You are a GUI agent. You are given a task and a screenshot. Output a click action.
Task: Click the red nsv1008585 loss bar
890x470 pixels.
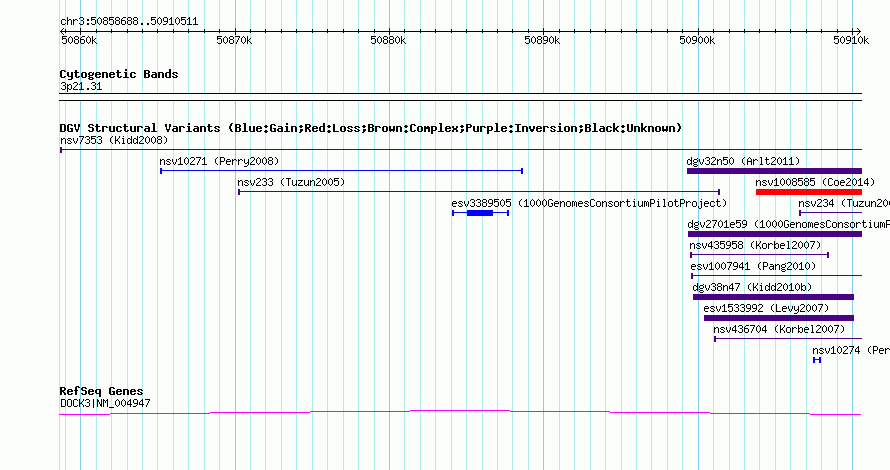[809, 192]
